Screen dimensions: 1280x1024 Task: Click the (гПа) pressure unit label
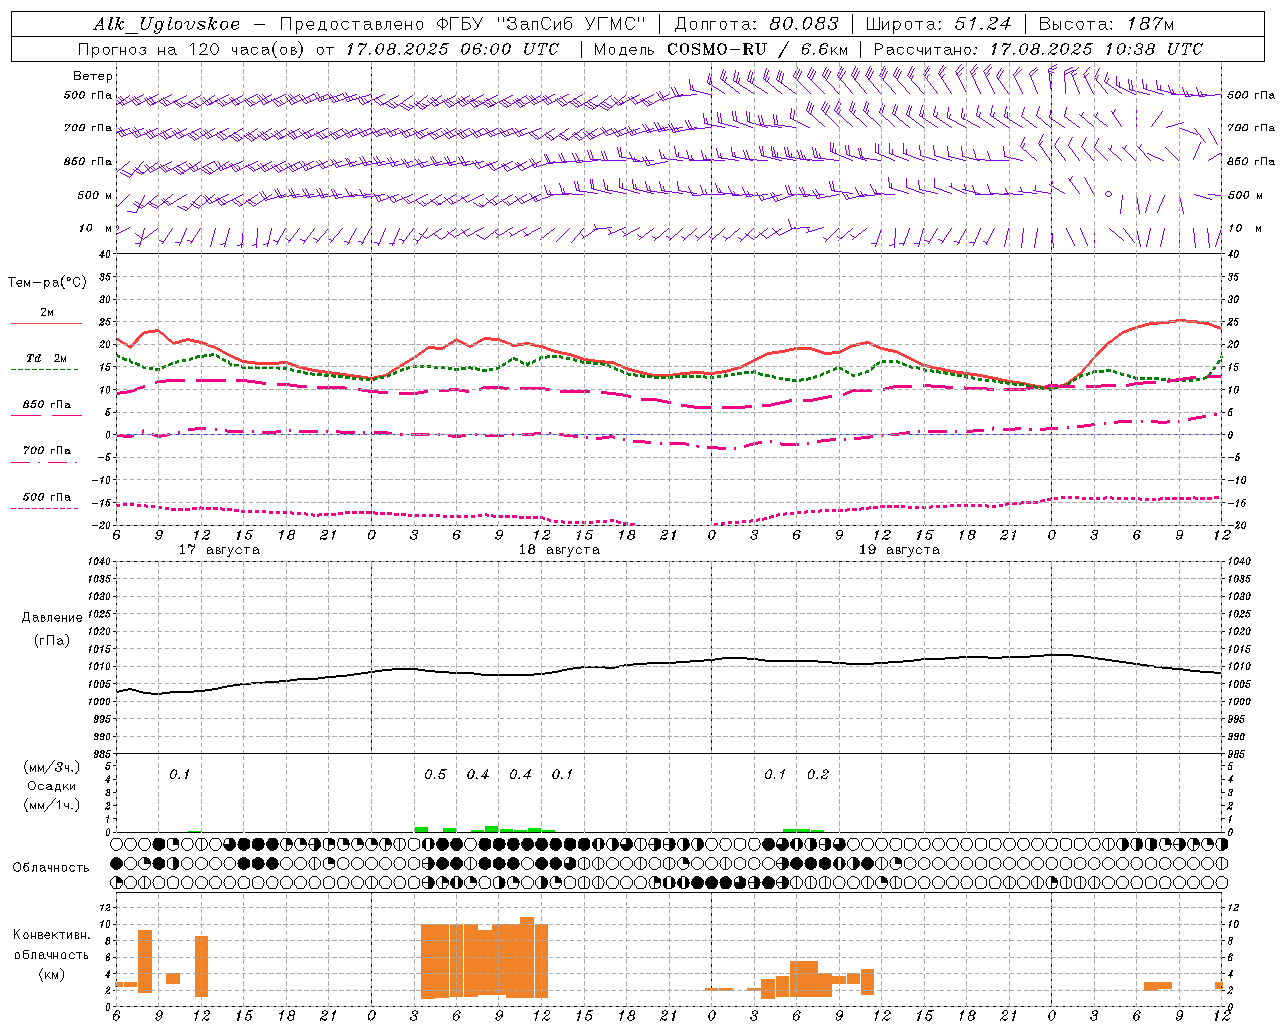click(52, 640)
